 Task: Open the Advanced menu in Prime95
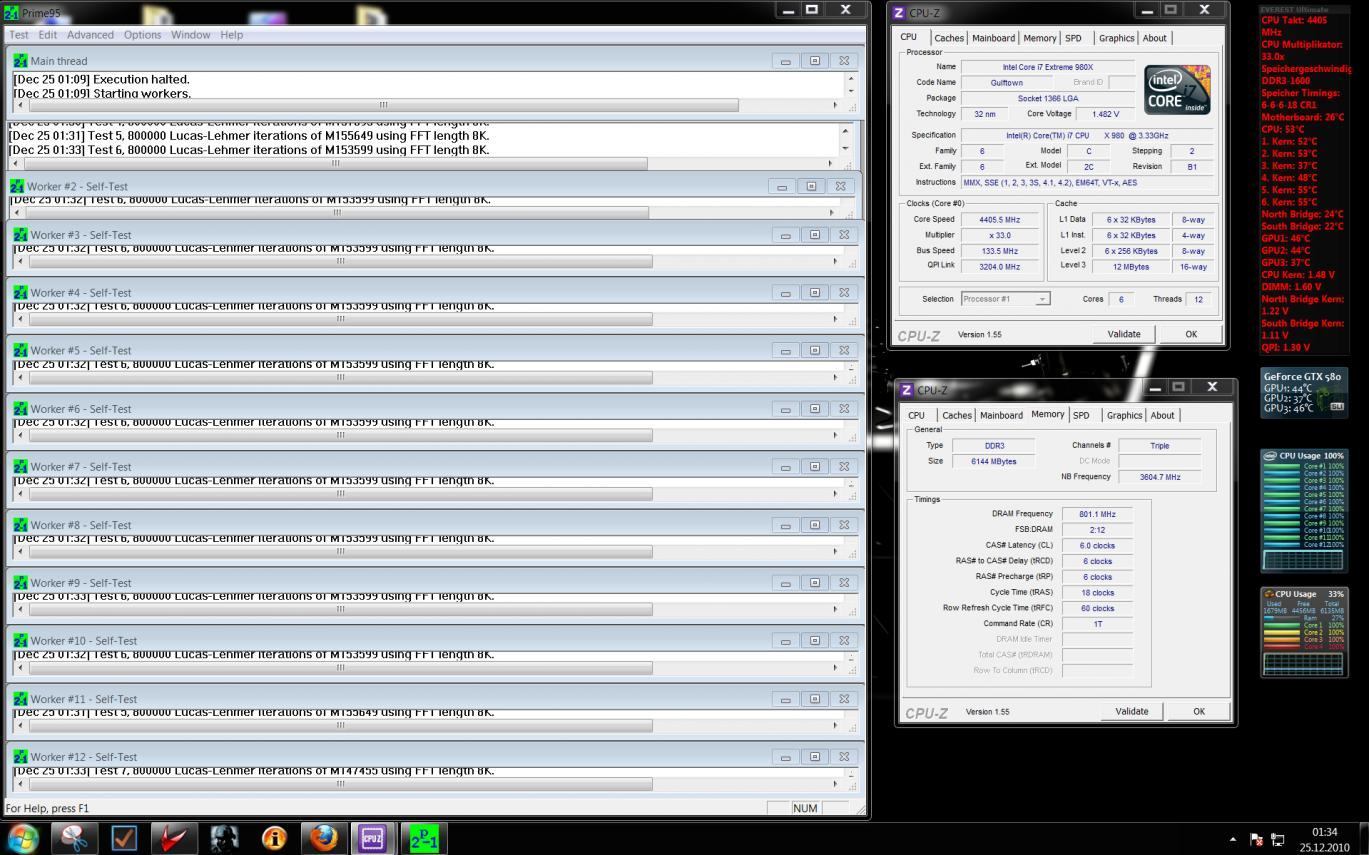click(91, 35)
